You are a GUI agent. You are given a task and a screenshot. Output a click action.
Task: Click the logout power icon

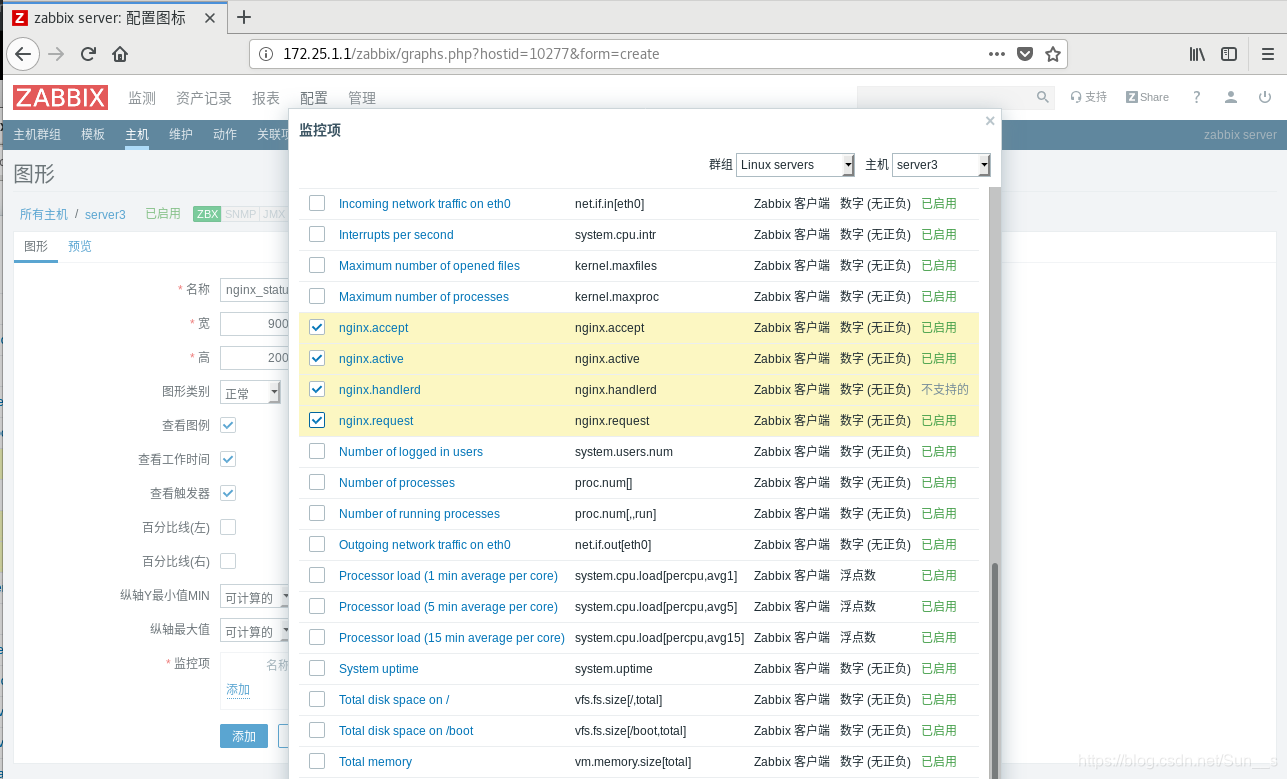[x=1265, y=97]
